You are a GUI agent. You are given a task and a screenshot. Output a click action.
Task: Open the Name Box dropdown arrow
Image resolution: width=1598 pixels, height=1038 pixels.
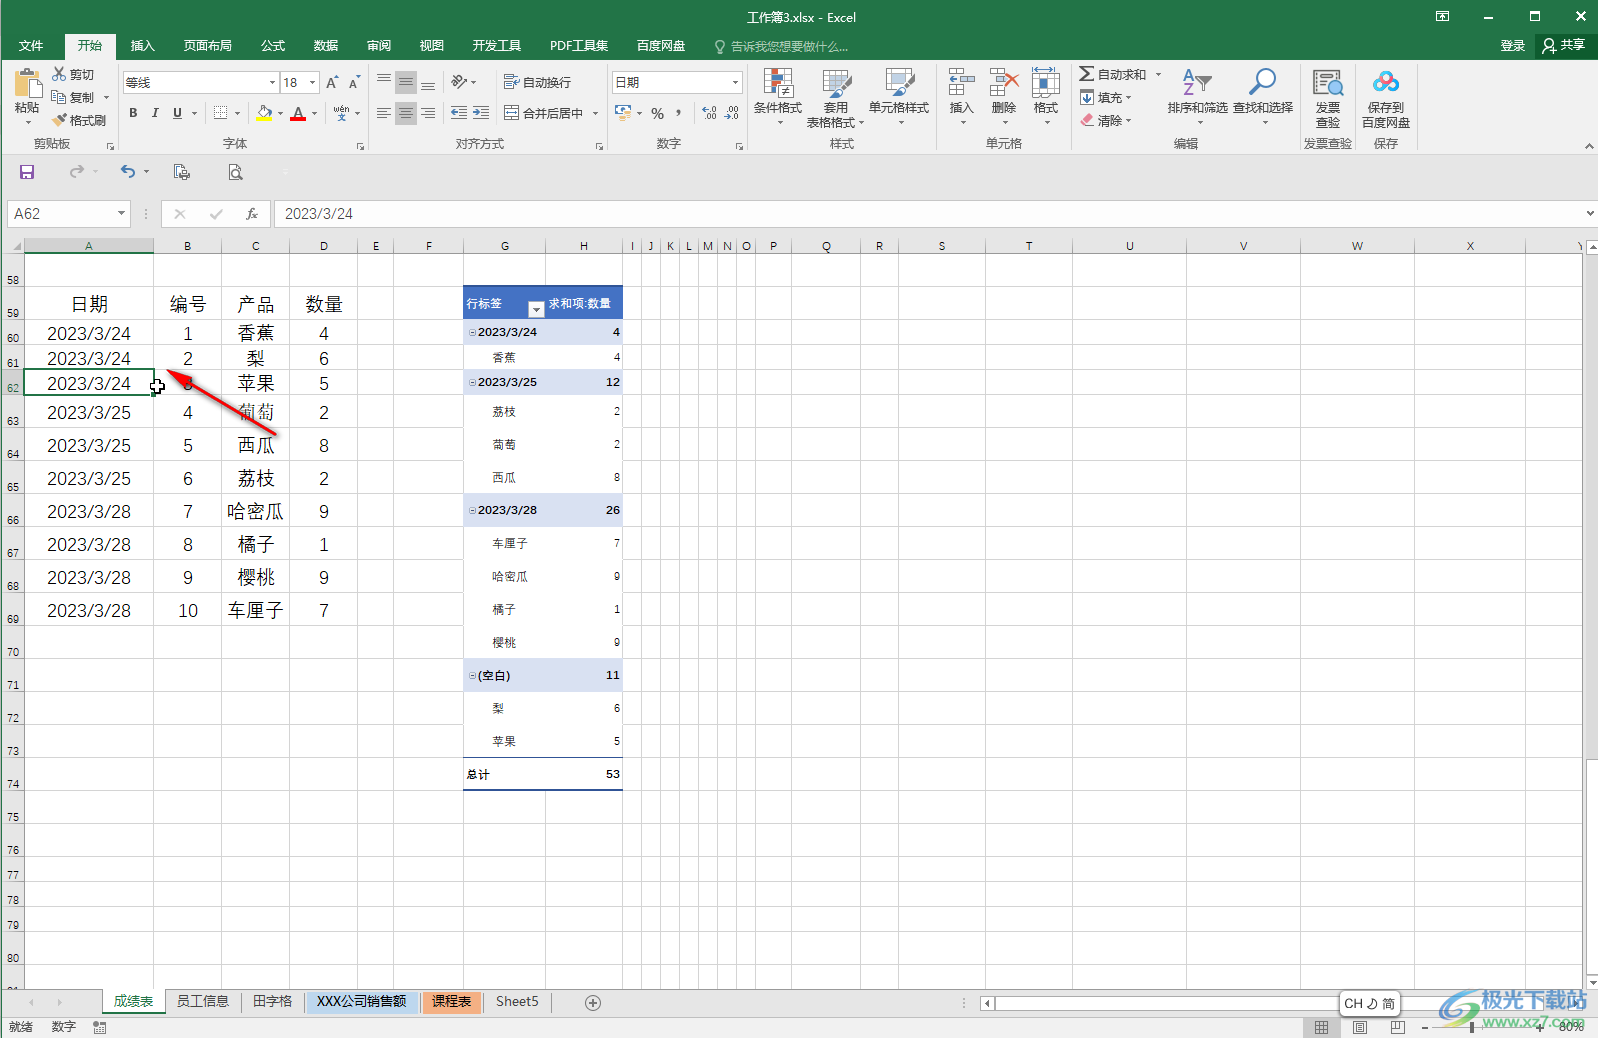121,214
